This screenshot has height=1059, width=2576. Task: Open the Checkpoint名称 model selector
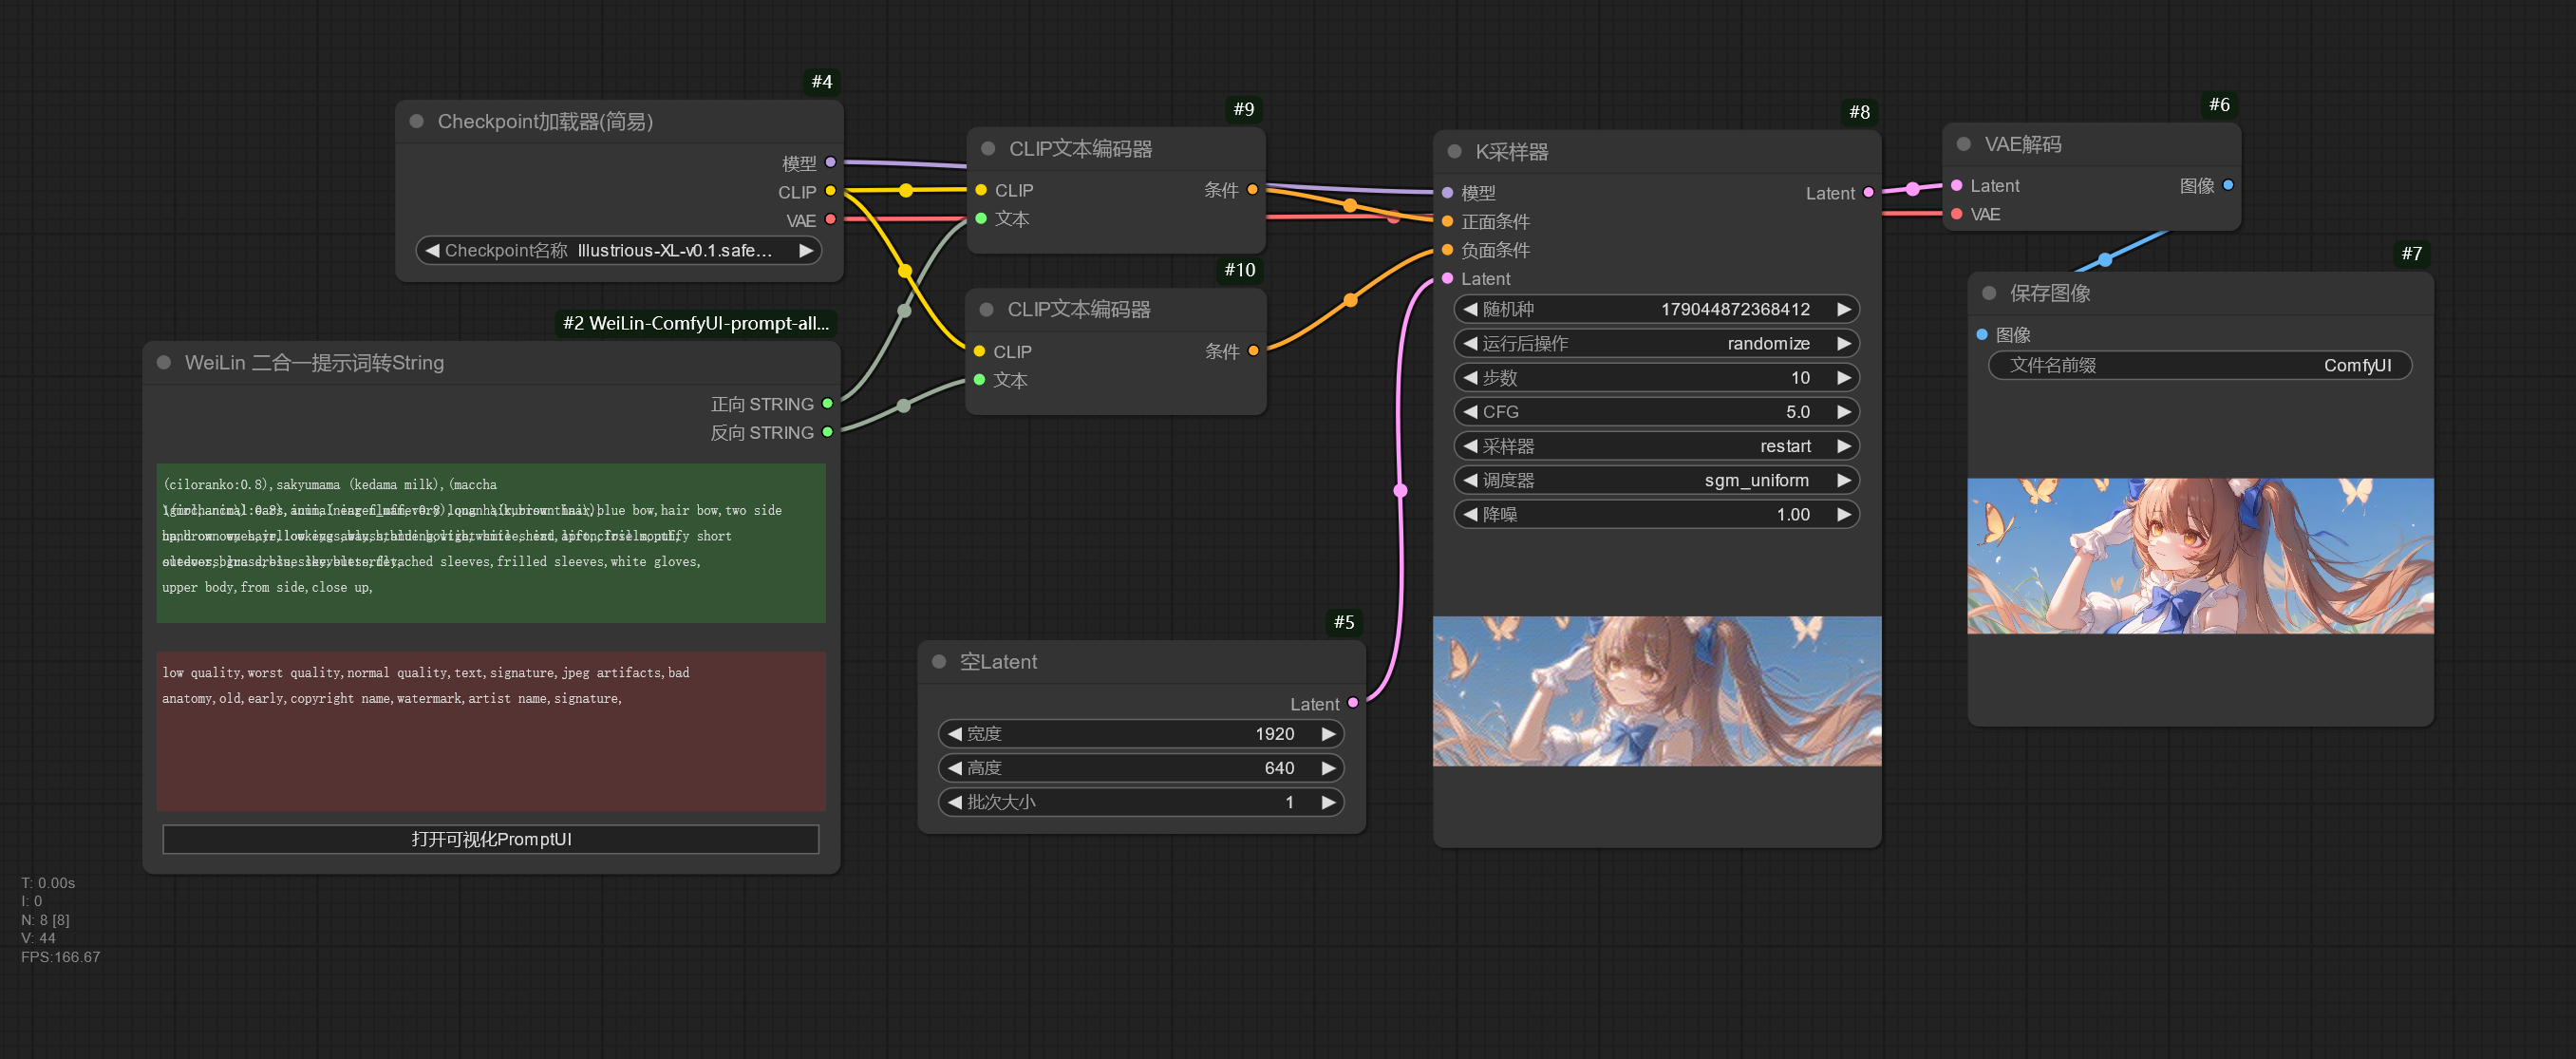click(618, 250)
